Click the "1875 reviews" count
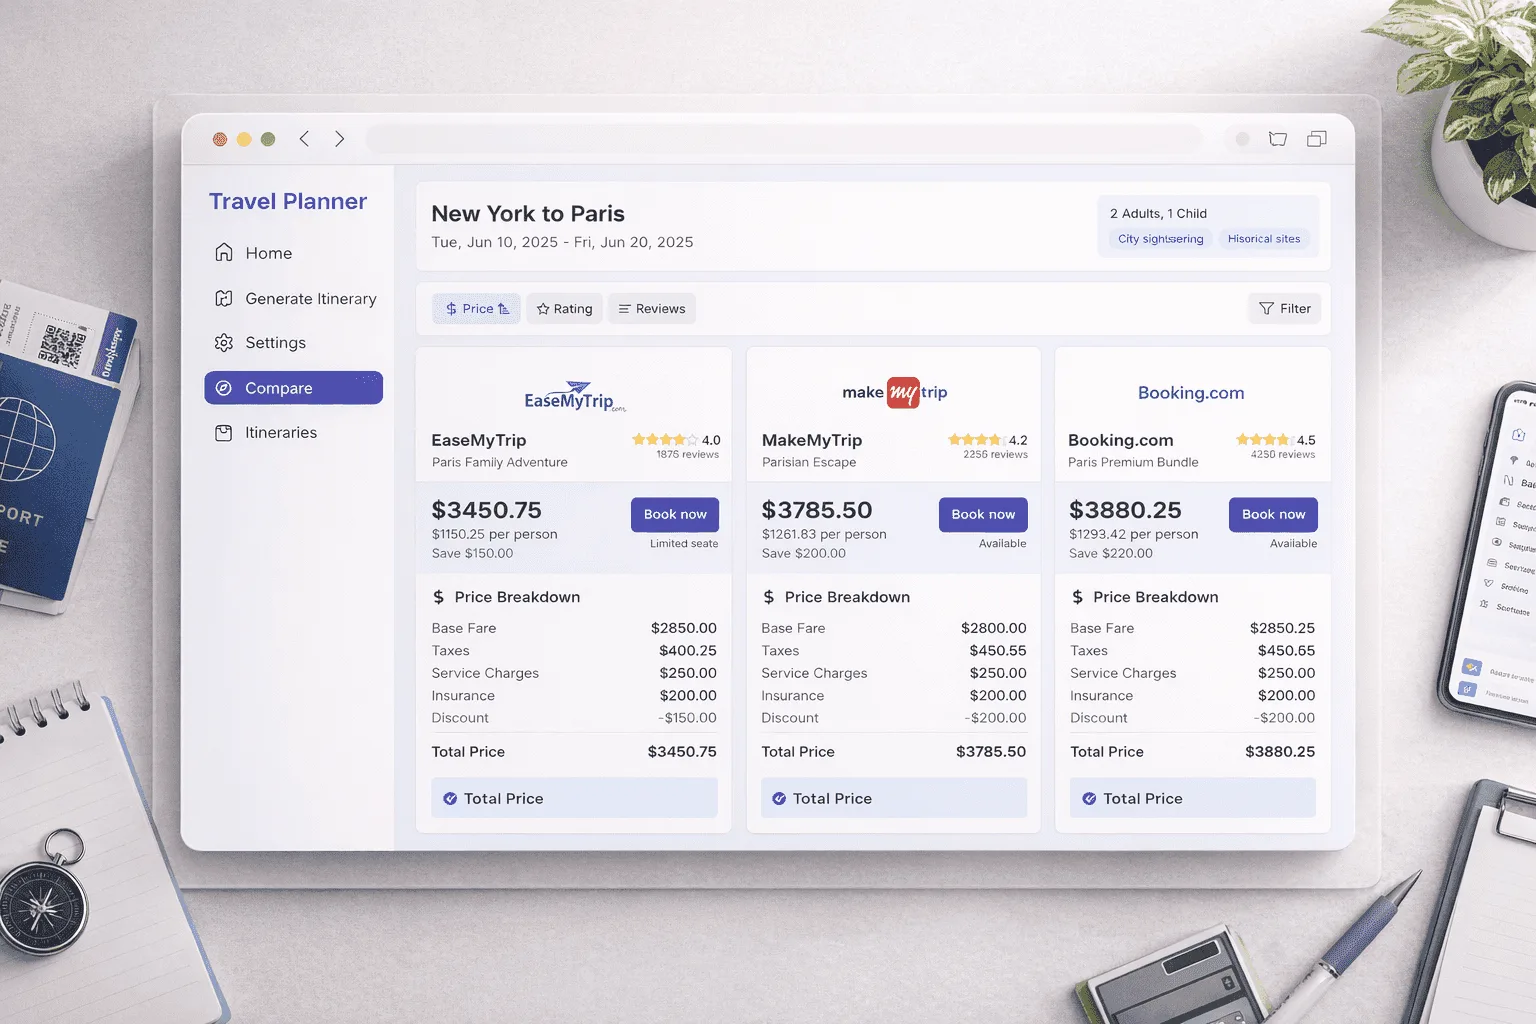1536x1024 pixels. [687, 455]
